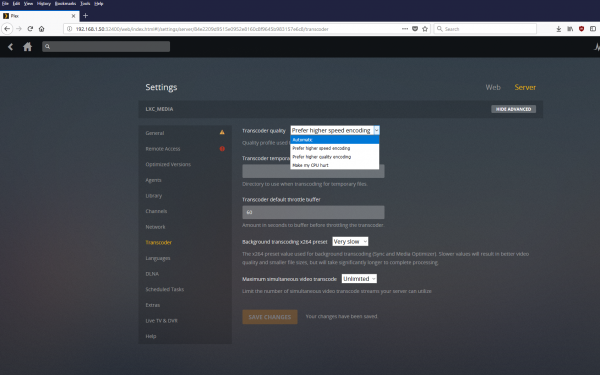Choose Automatic in the quality list
Image resolution: width=600 pixels, height=375 pixels.
click(335, 140)
